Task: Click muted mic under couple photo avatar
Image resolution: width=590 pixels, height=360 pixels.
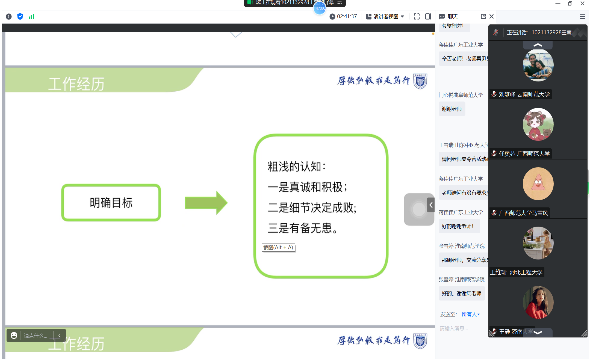Action: (494, 94)
